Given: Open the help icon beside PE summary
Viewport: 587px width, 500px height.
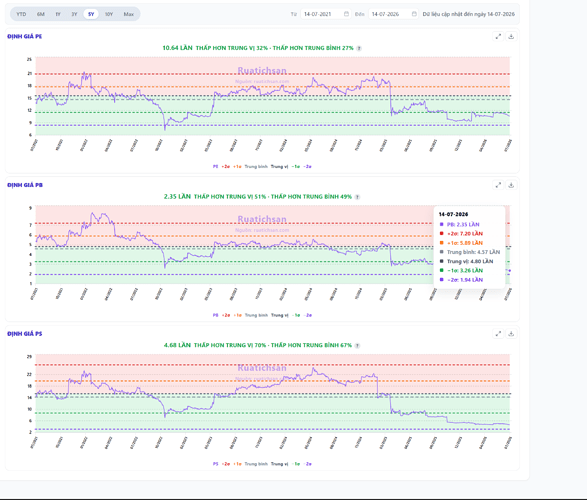Looking at the screenshot, I should pyautogui.click(x=359, y=48).
